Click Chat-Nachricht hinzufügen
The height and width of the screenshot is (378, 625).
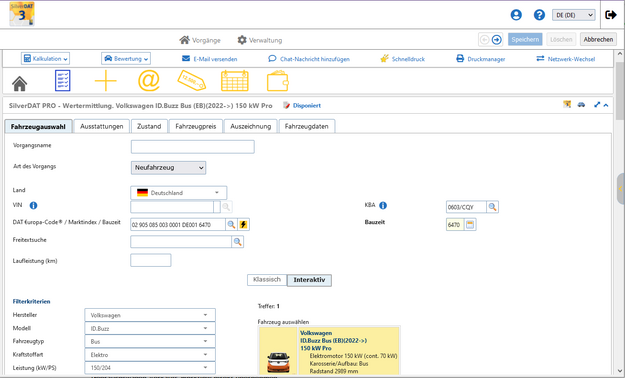[309, 59]
